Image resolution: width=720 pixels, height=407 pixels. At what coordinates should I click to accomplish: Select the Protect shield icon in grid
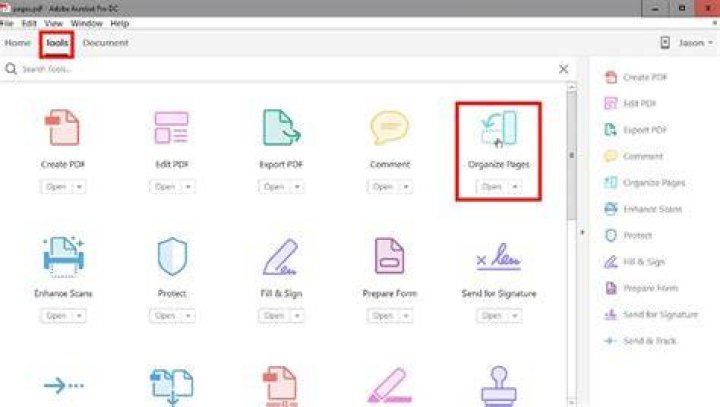(172, 256)
